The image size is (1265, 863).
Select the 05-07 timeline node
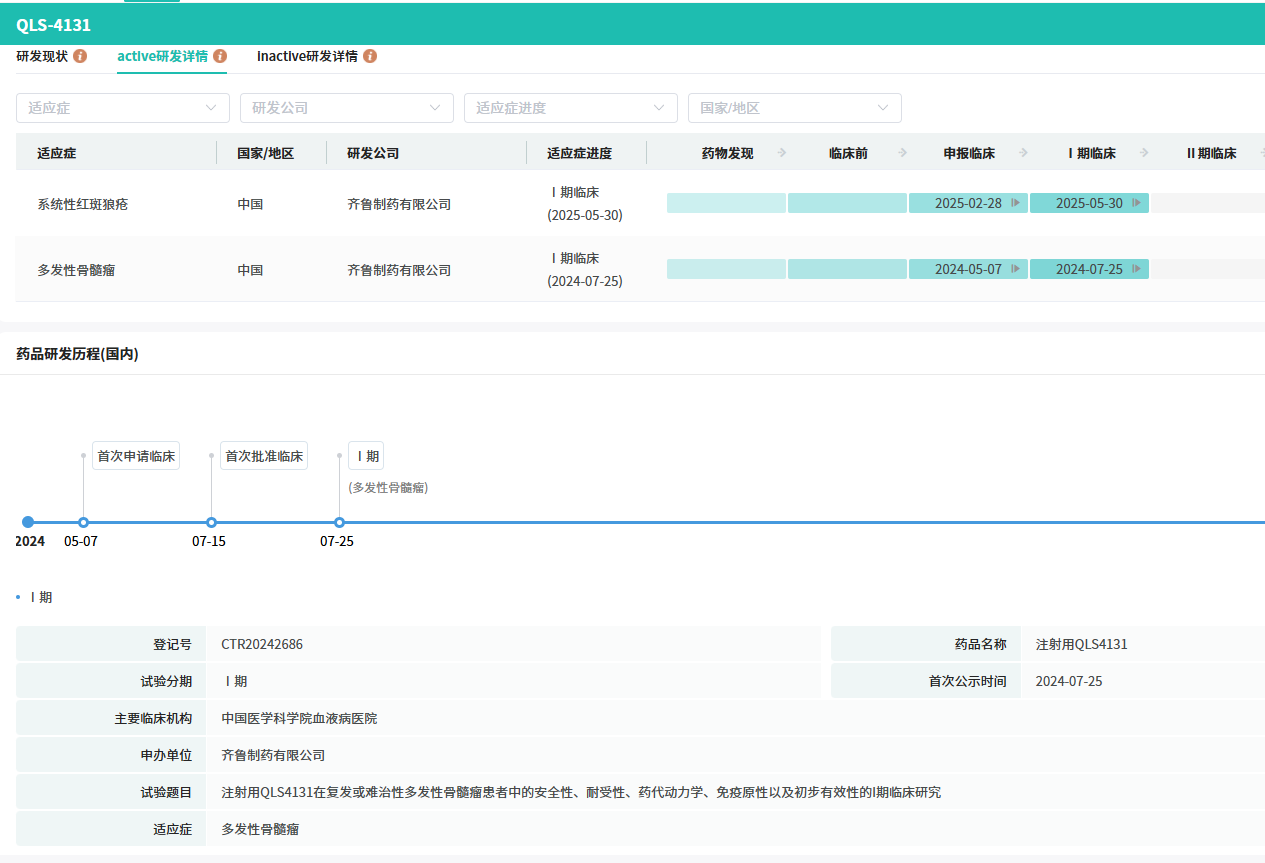pos(83,522)
